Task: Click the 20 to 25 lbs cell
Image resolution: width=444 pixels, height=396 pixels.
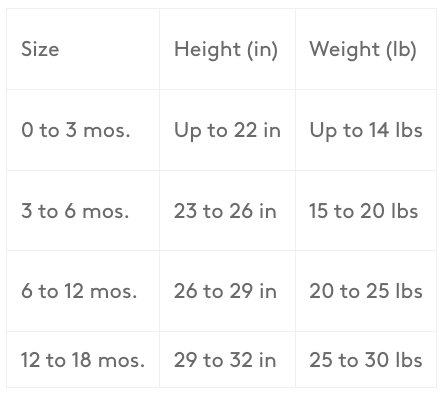Action: [366, 291]
